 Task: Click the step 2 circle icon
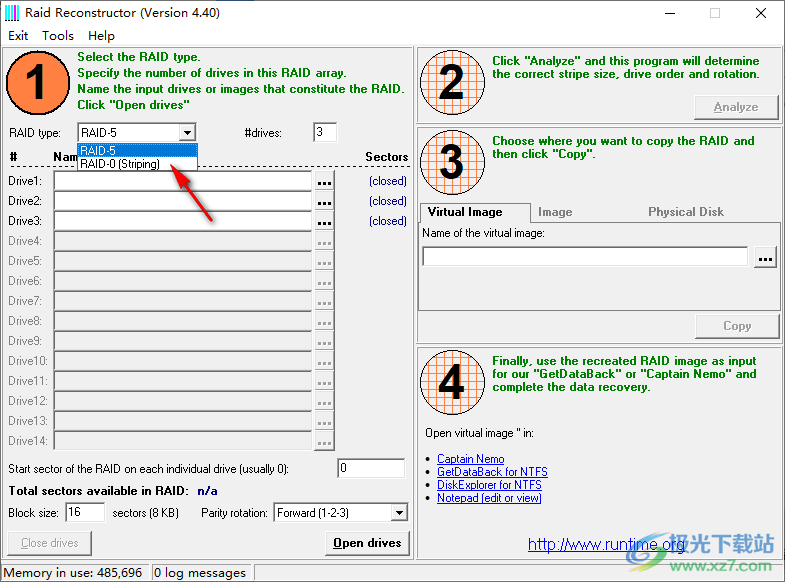point(453,82)
